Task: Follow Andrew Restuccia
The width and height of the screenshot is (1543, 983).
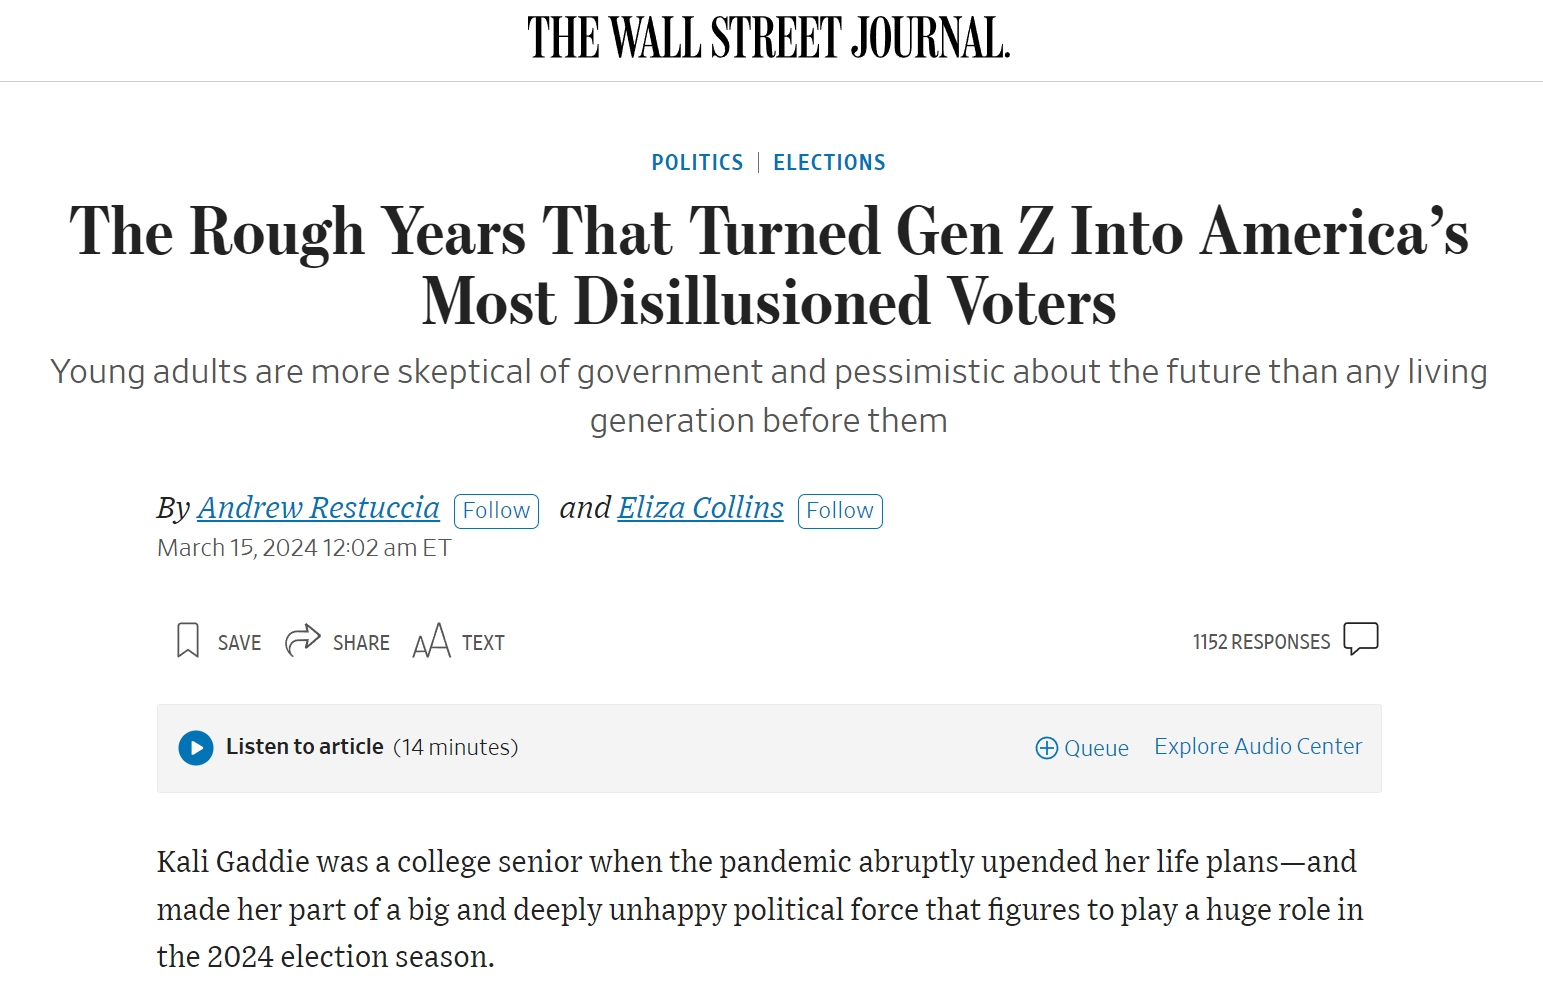Action: [496, 511]
